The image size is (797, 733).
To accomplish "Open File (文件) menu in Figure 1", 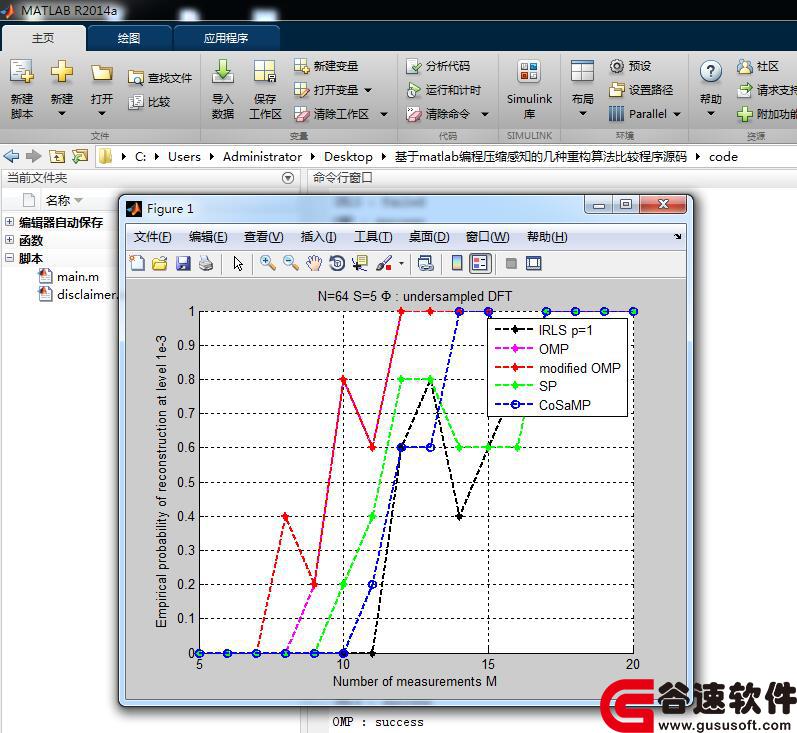I will tap(152, 236).
